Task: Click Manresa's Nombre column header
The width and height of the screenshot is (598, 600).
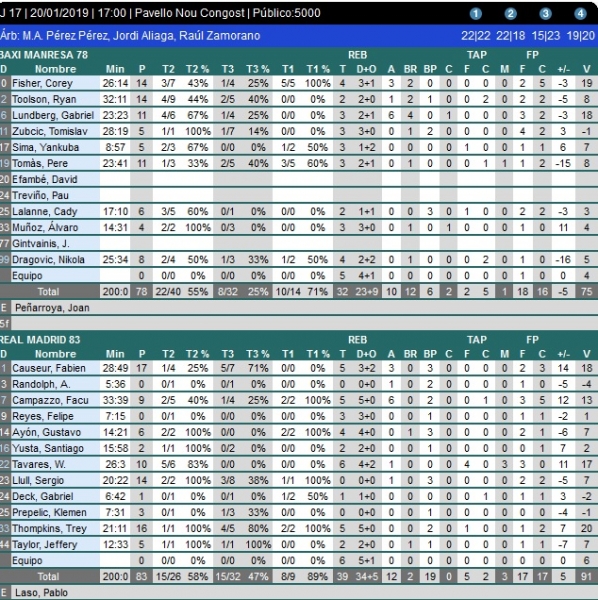Action: click(x=55, y=69)
